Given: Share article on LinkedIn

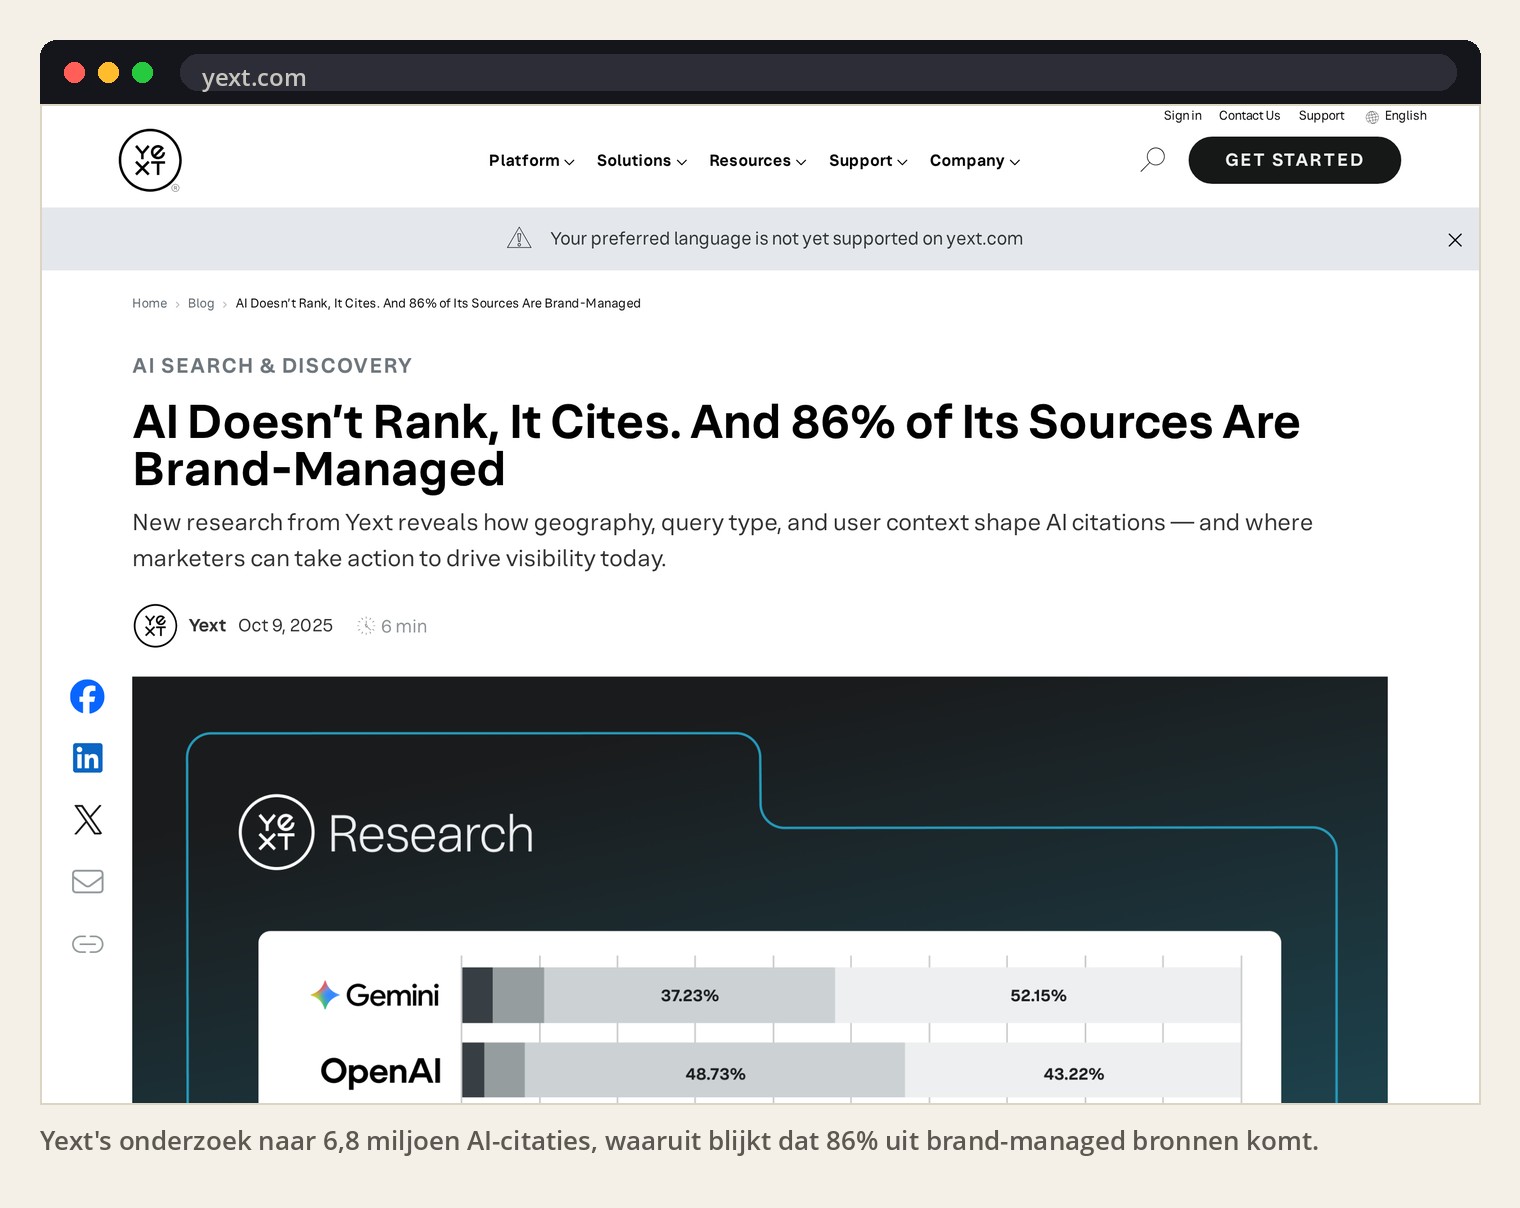Looking at the screenshot, I should pos(88,758).
